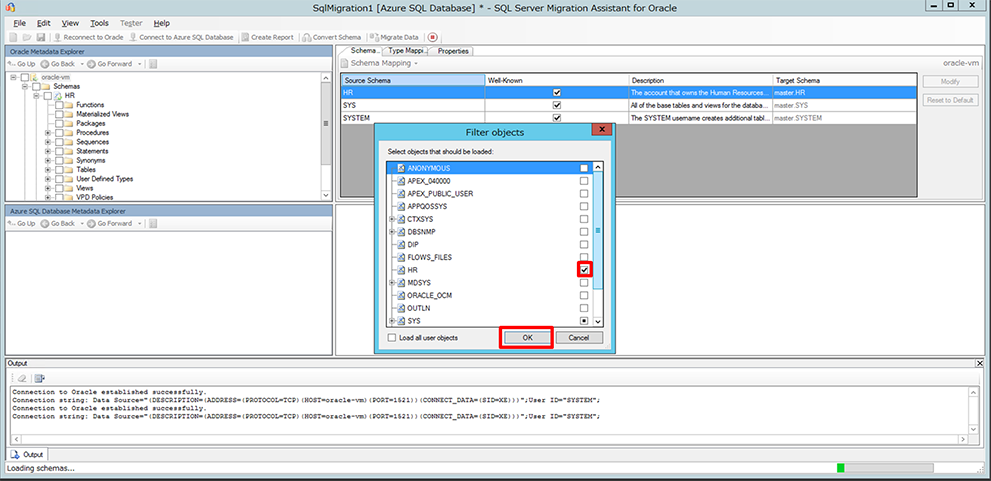The width and height of the screenshot is (991, 481).
Task: Click the CTXSYS schema icon in list
Action: pyautogui.click(x=401, y=219)
